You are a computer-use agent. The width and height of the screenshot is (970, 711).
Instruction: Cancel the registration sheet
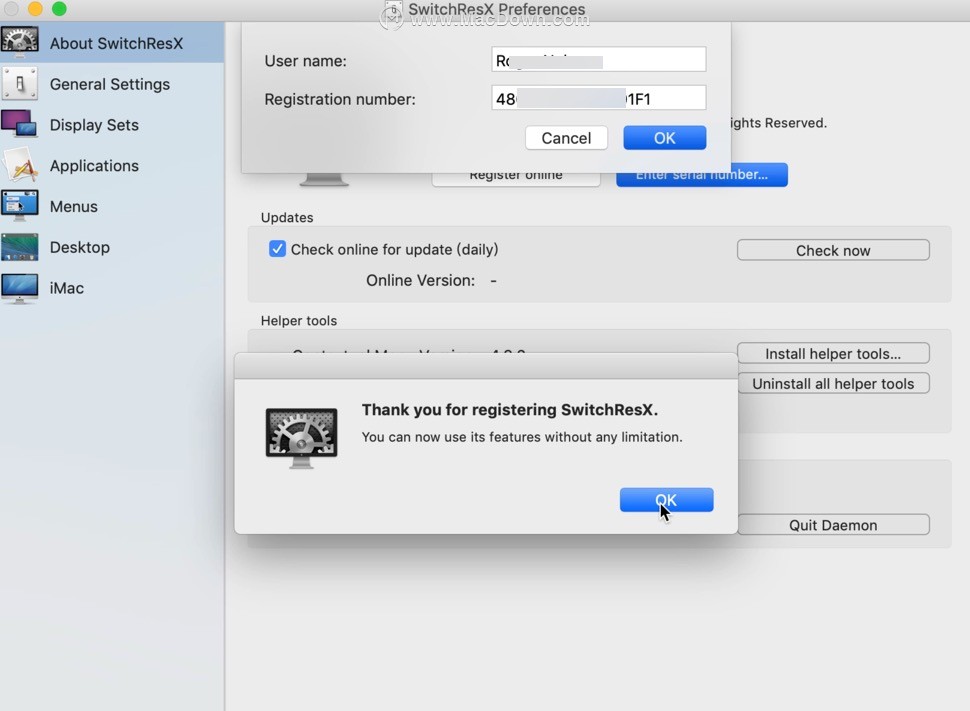point(566,138)
